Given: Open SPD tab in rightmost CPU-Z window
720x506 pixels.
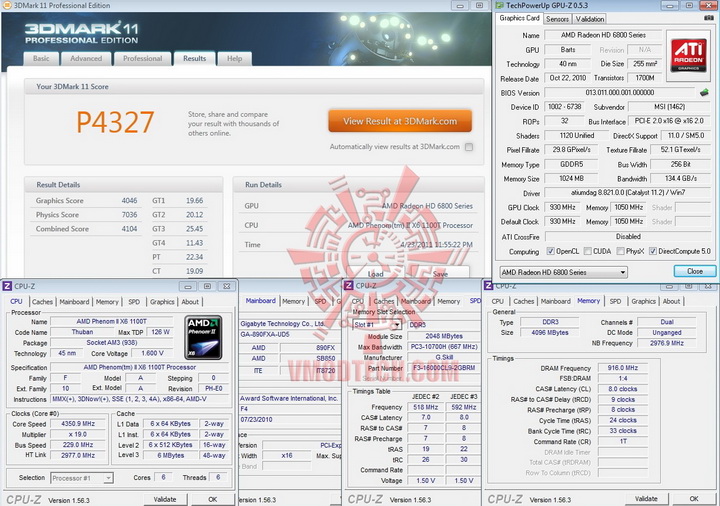Looking at the screenshot, I should pos(615,301).
